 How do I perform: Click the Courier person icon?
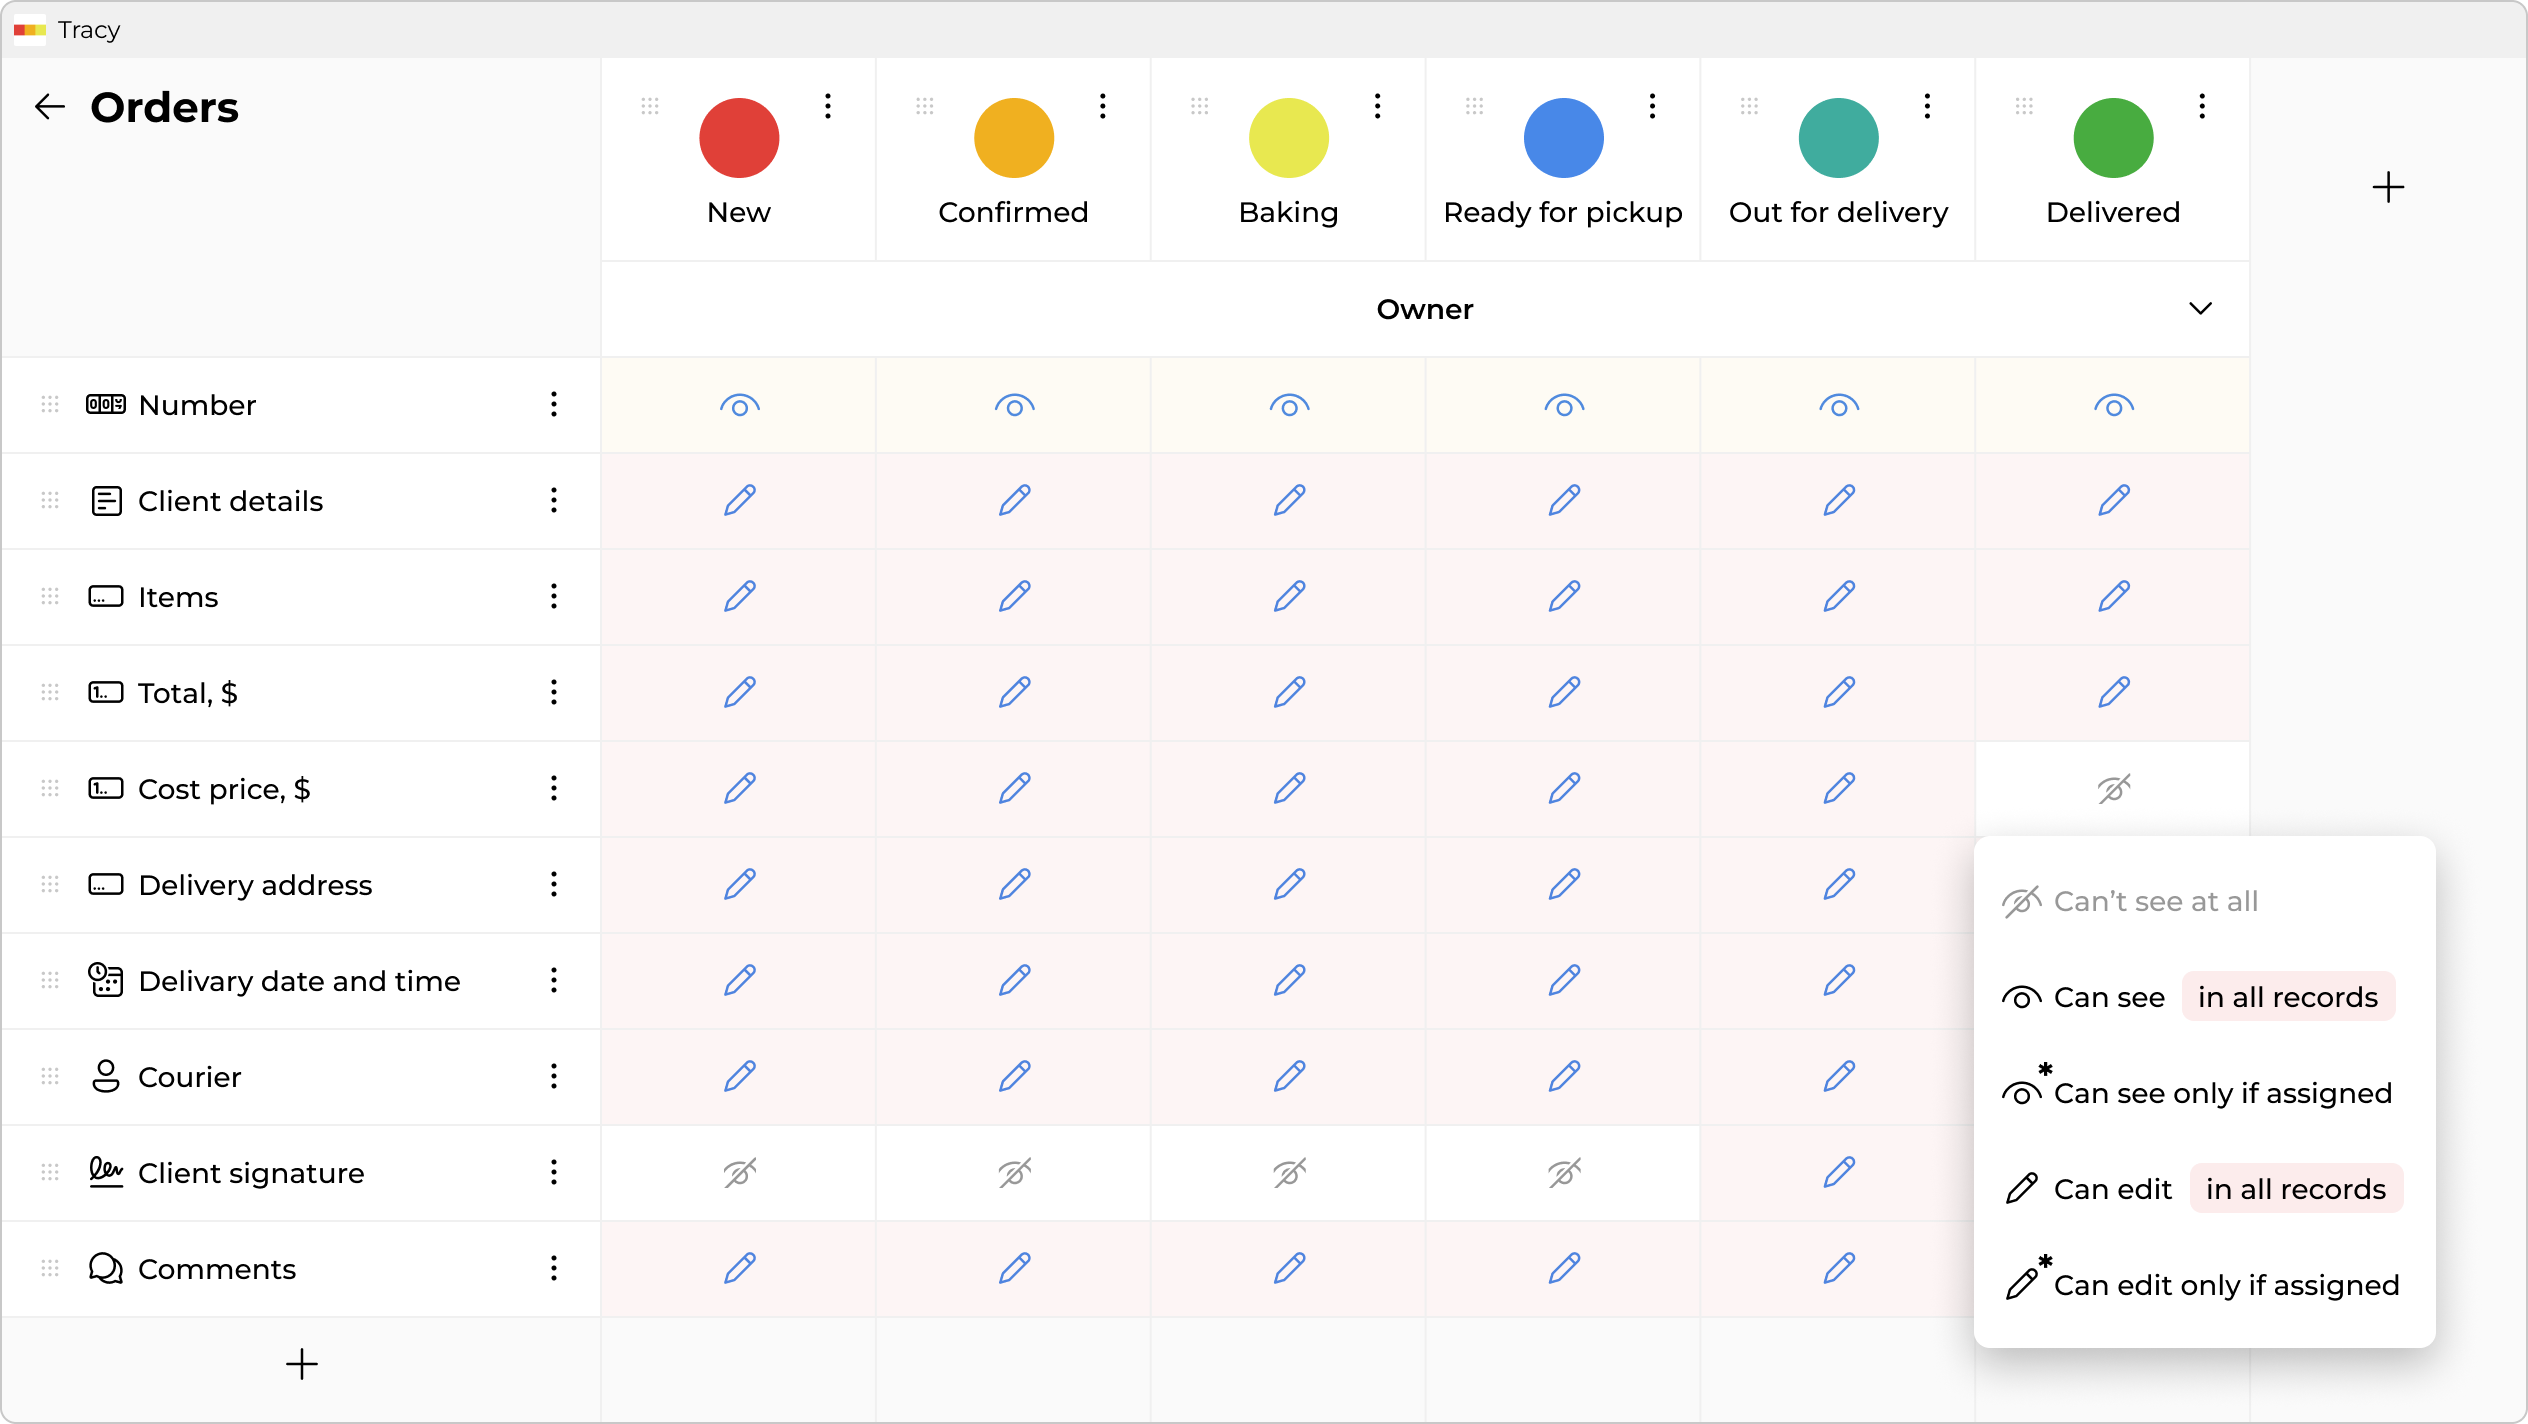(x=105, y=1077)
